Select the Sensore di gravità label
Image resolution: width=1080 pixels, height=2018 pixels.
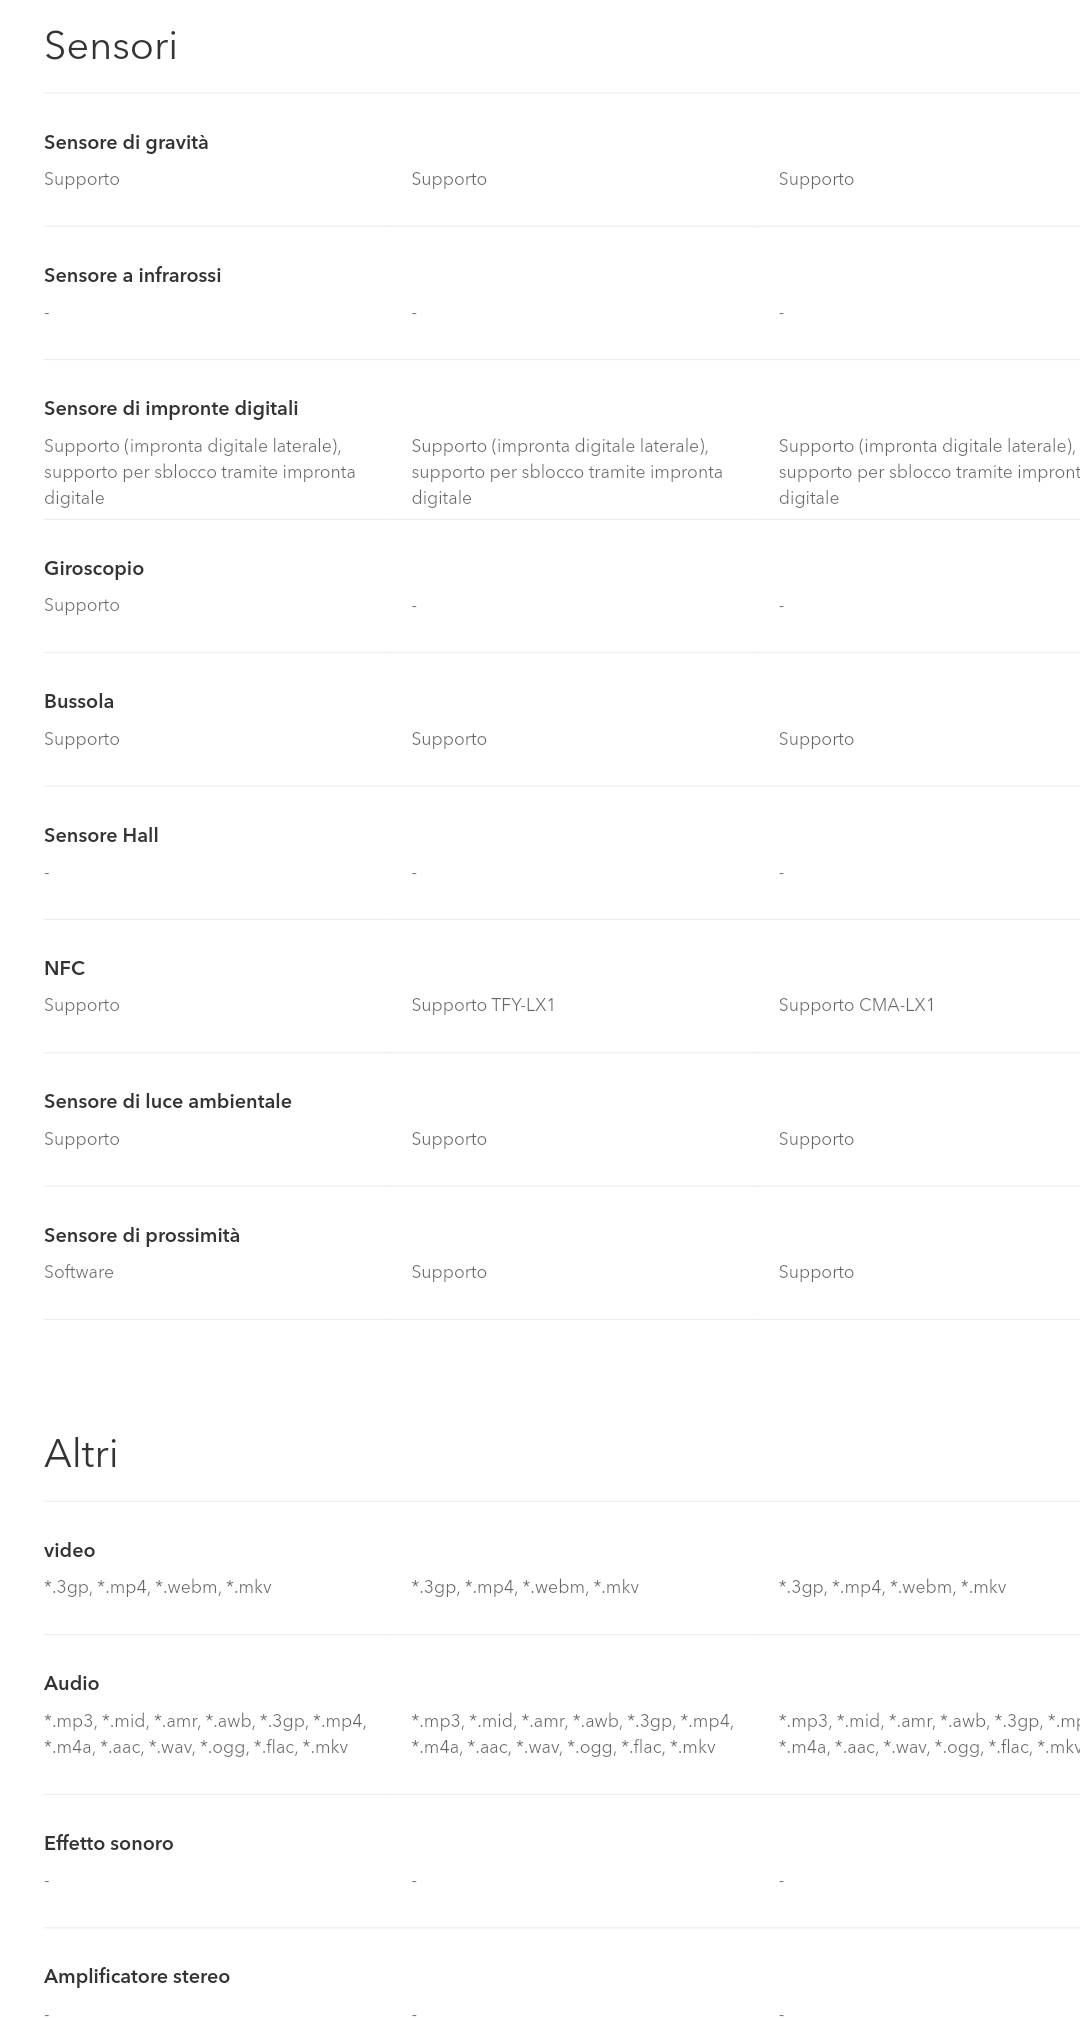point(126,142)
